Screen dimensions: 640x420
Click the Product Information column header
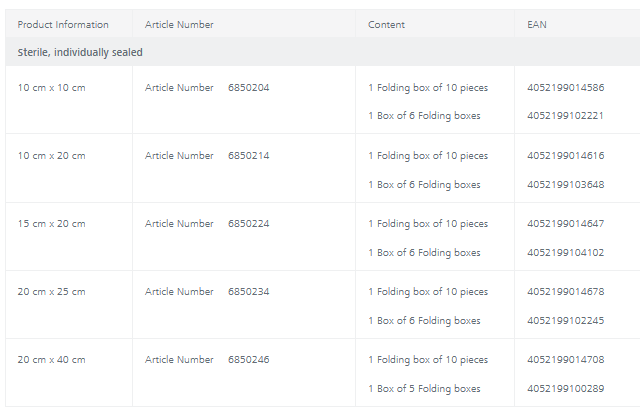point(63,25)
